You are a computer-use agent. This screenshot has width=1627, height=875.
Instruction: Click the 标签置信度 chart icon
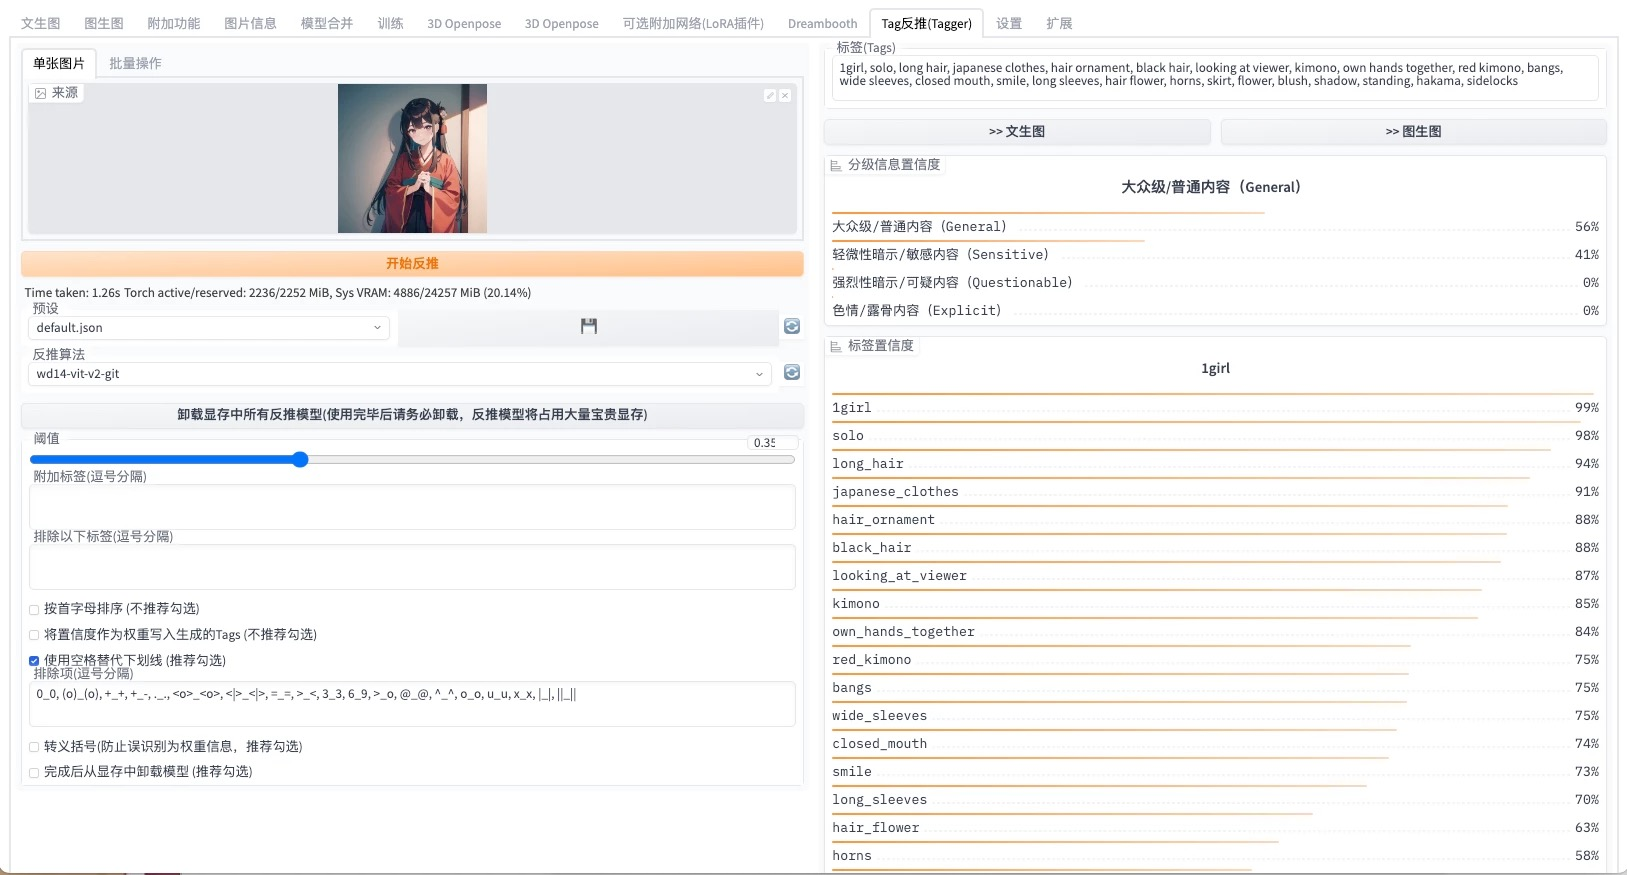836,346
